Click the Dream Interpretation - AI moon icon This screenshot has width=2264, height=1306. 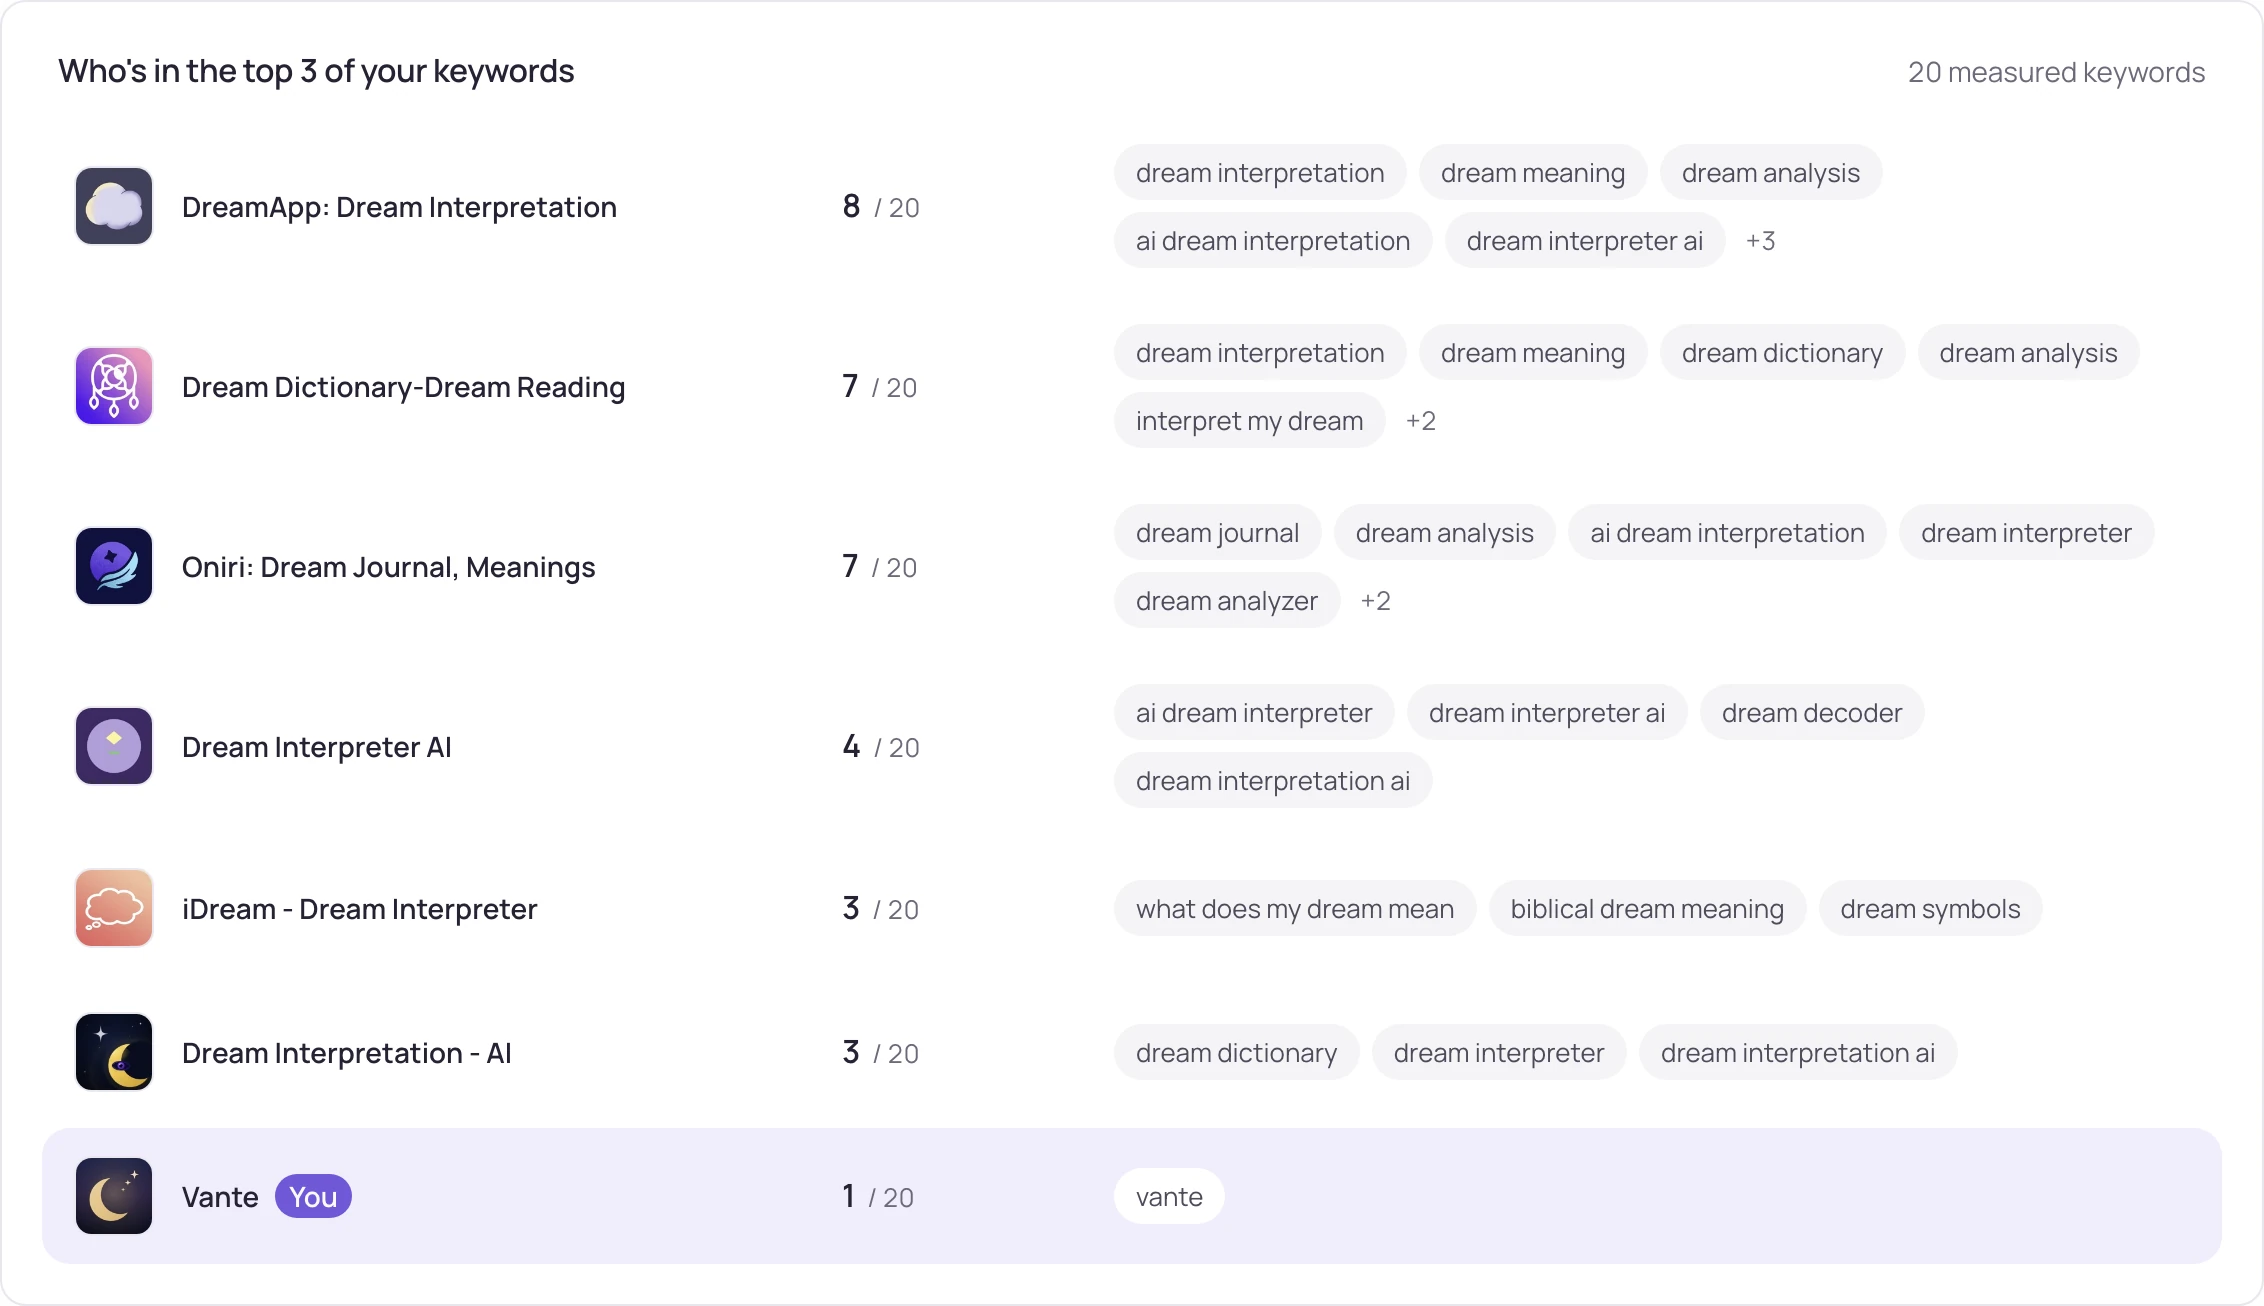coord(114,1052)
